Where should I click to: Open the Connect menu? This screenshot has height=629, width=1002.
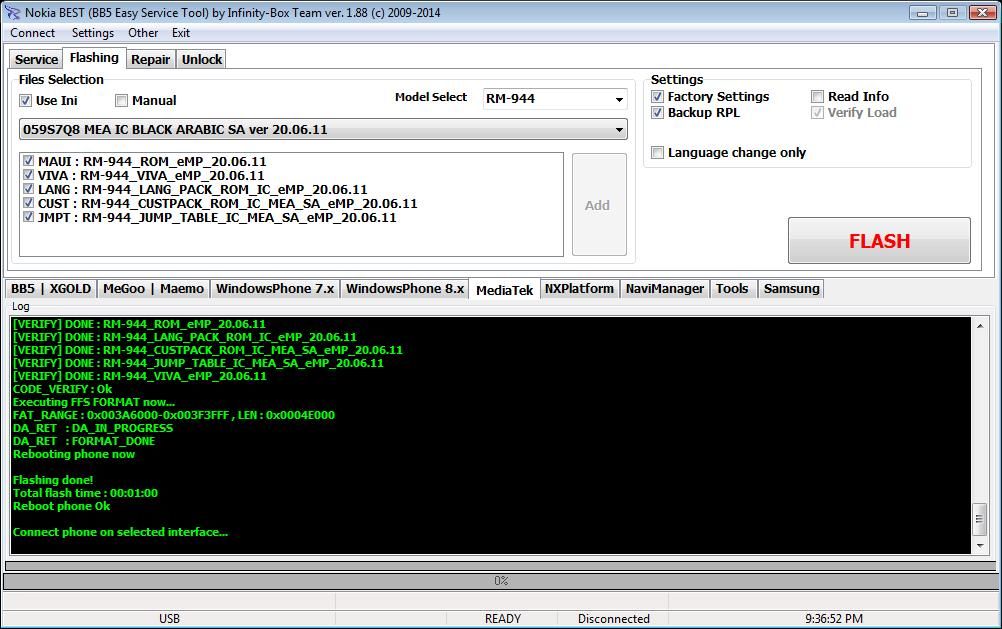32,33
